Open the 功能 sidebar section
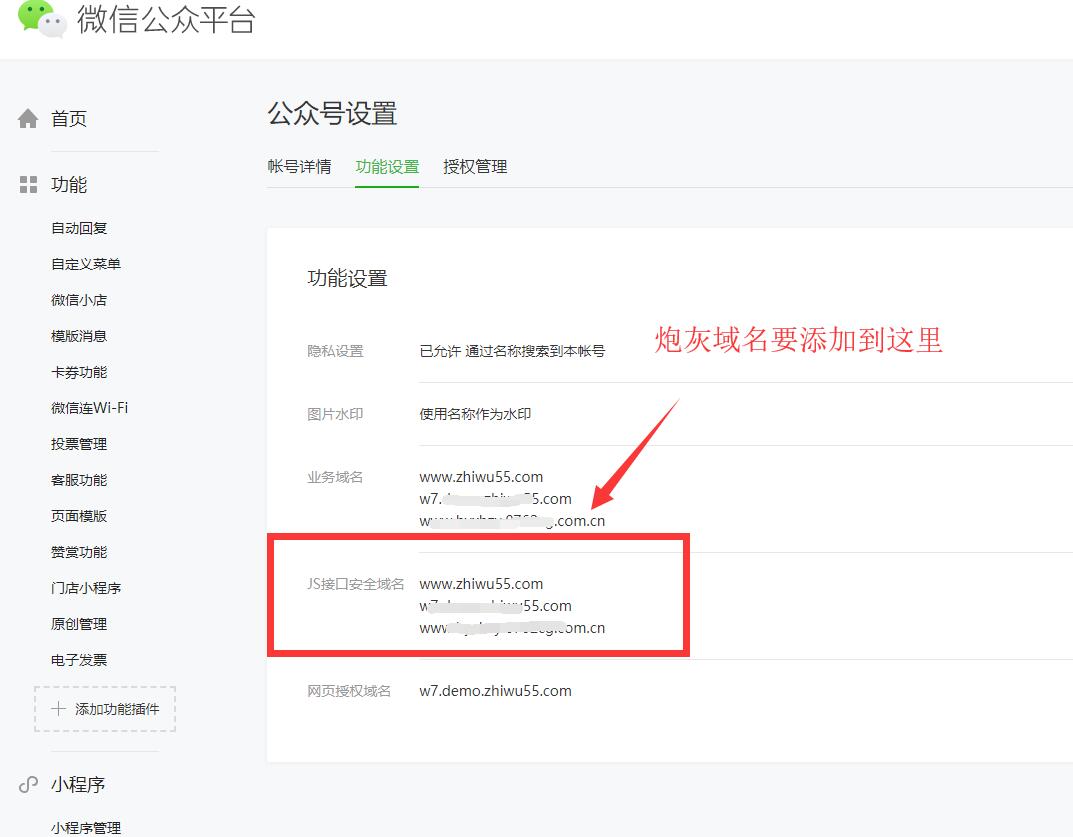The width and height of the screenshot is (1073, 837). pyautogui.click(x=69, y=184)
